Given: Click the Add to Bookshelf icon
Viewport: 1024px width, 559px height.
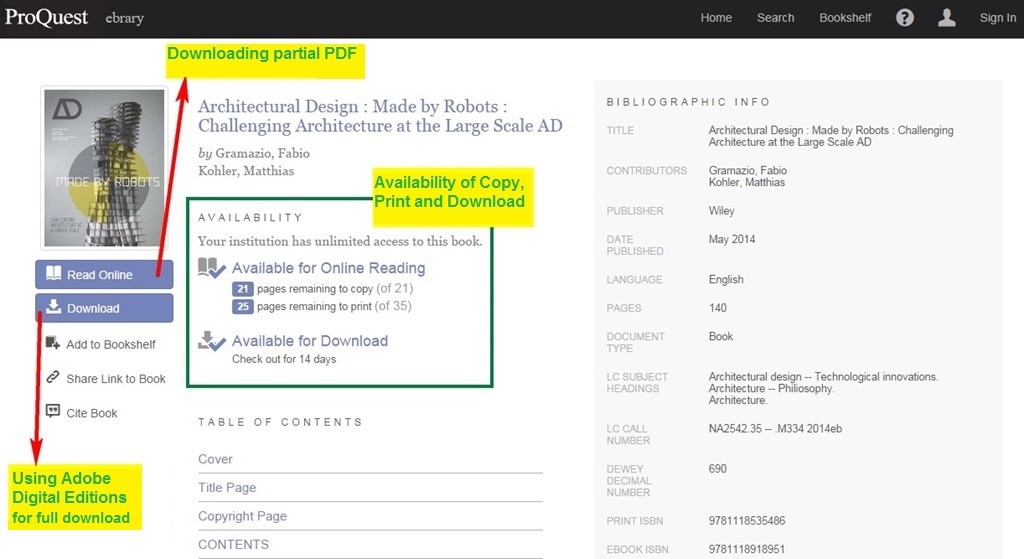Looking at the screenshot, I should click(53, 343).
